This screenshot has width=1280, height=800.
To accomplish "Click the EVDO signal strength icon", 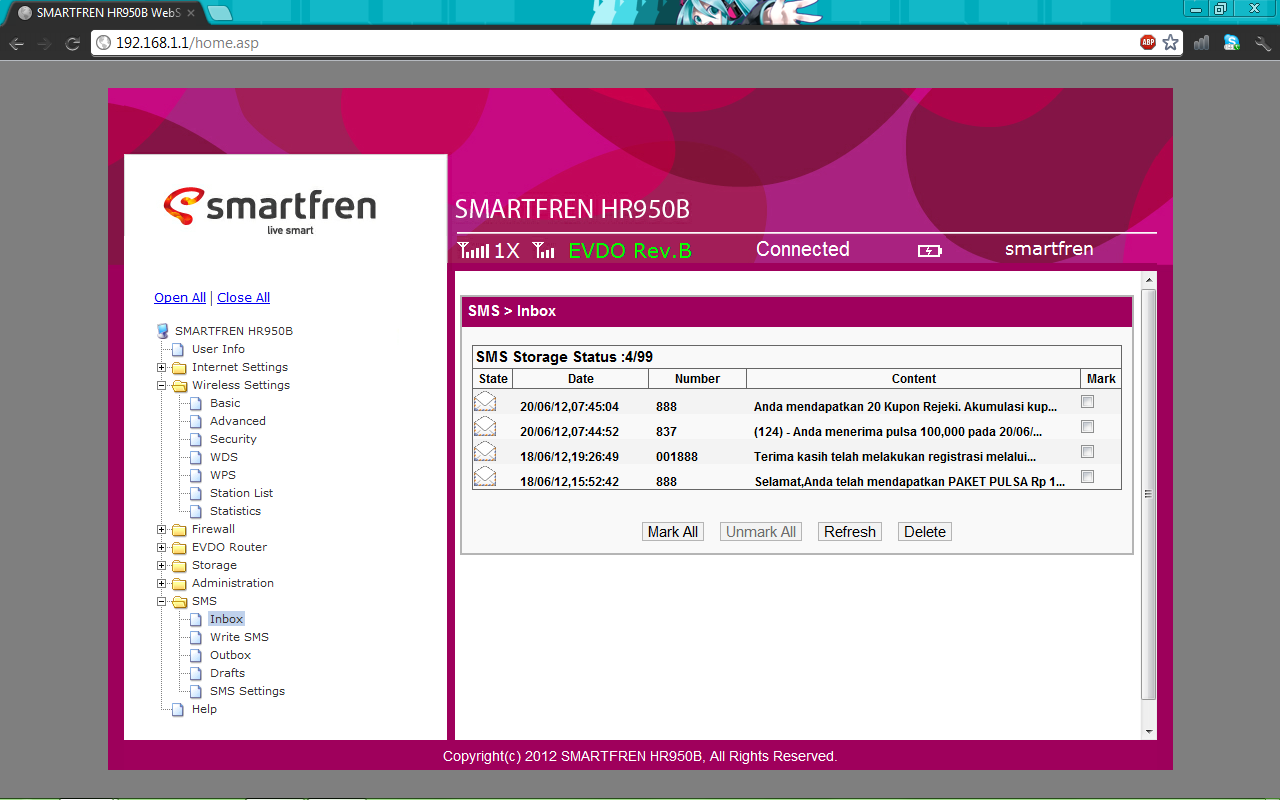I will 543,250.
